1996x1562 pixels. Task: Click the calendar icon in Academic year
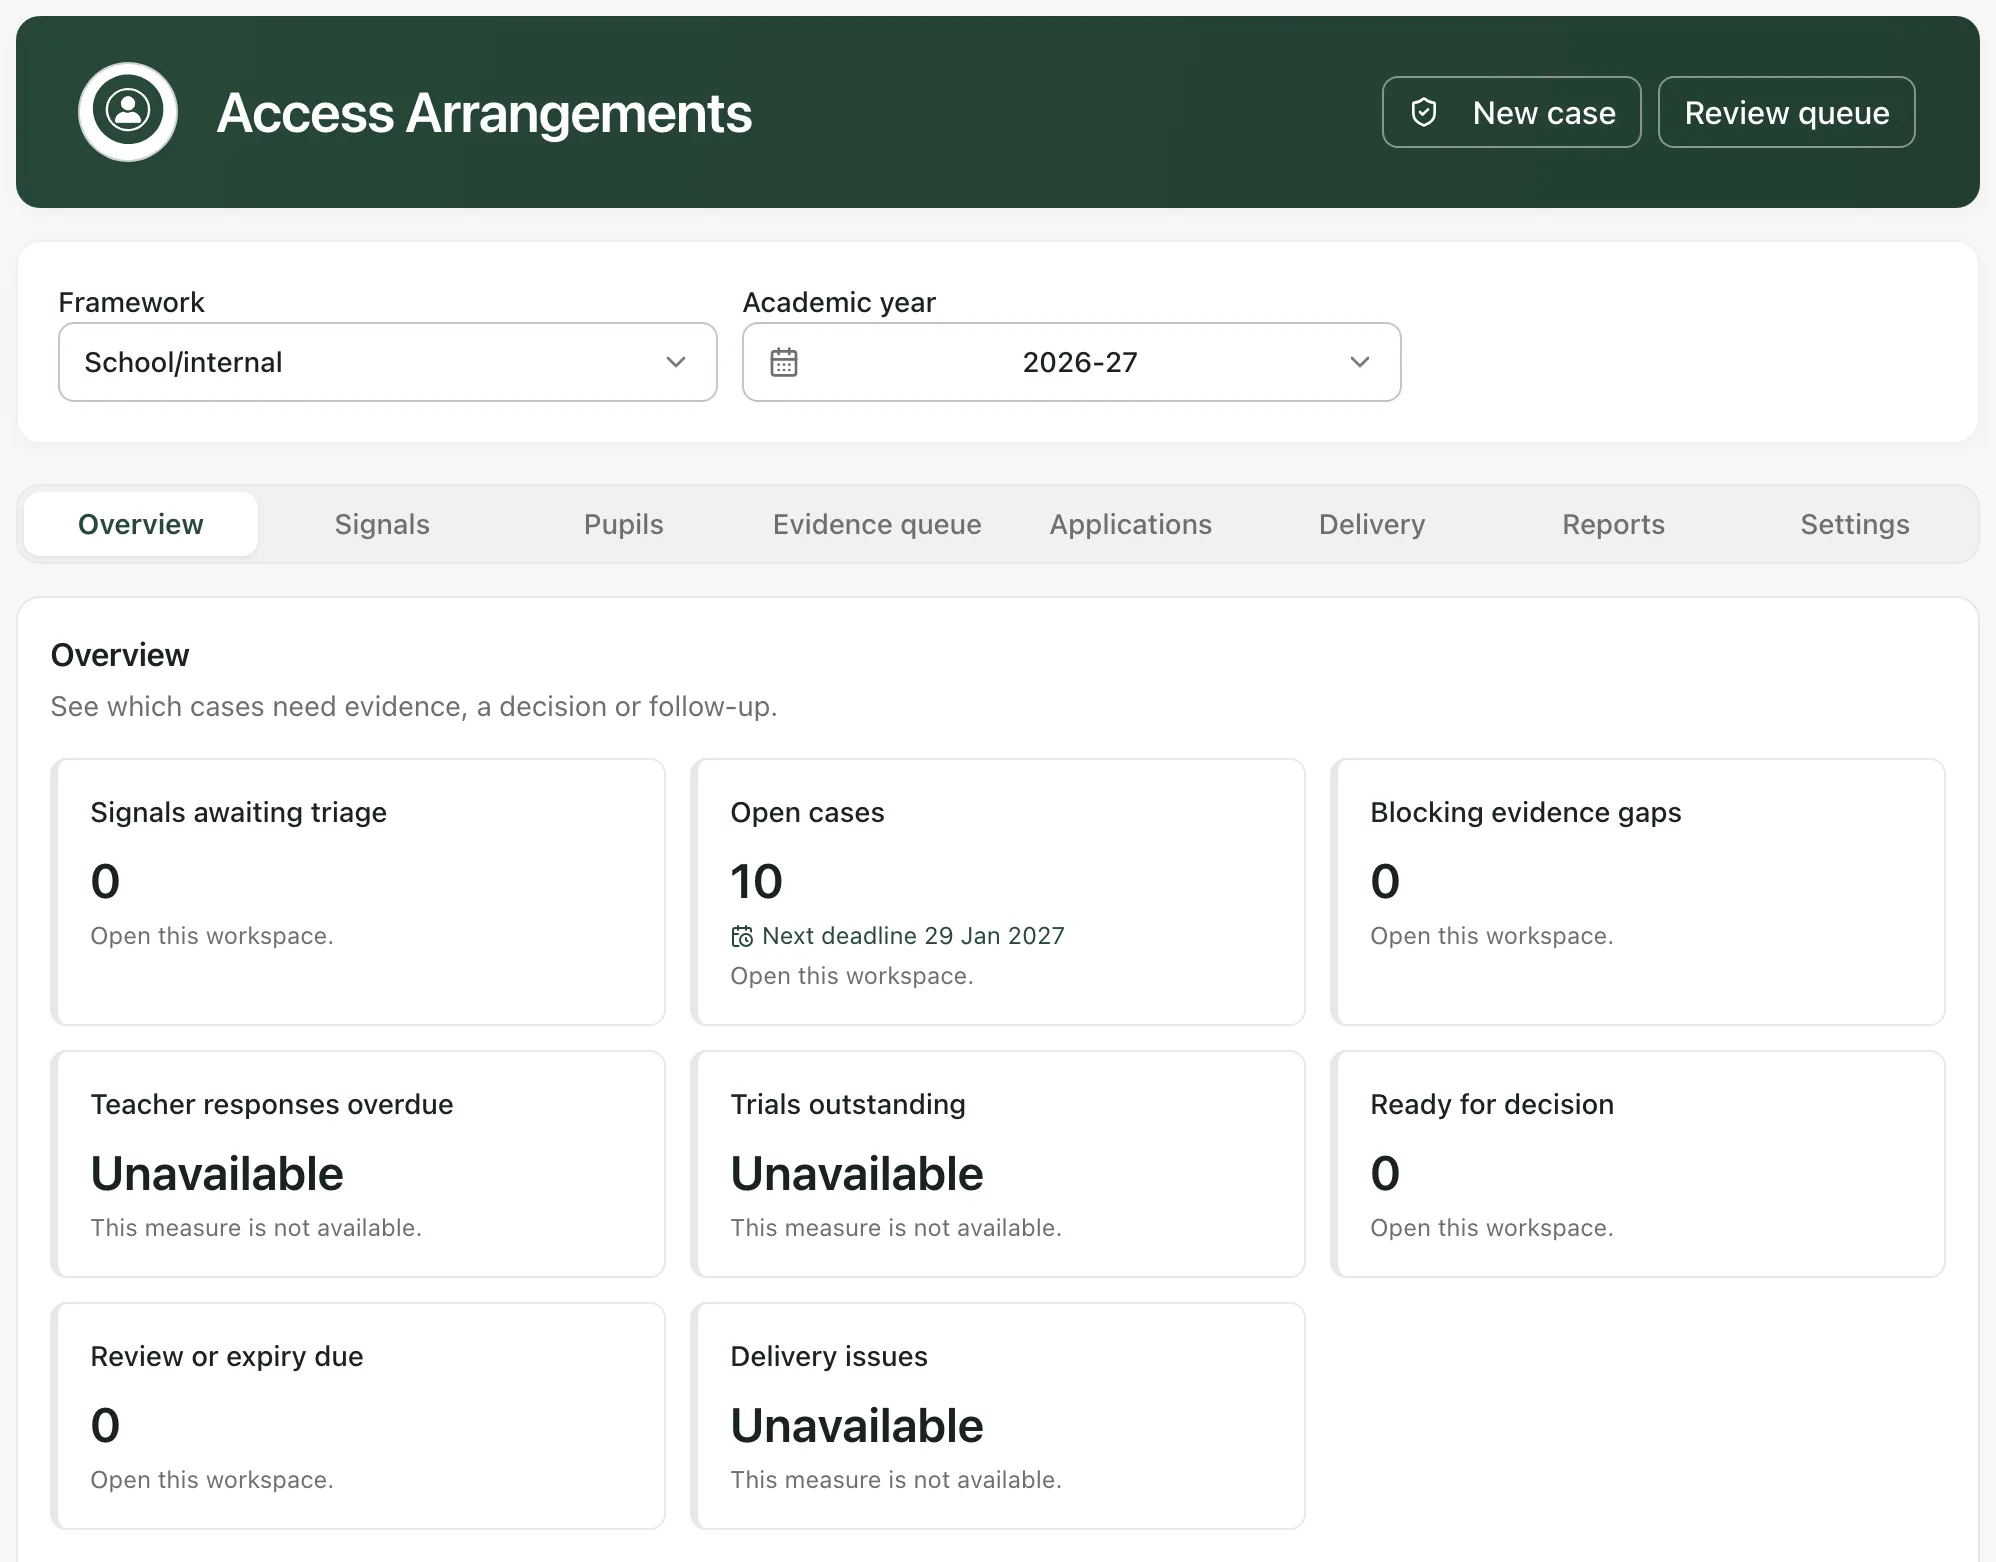(x=784, y=362)
